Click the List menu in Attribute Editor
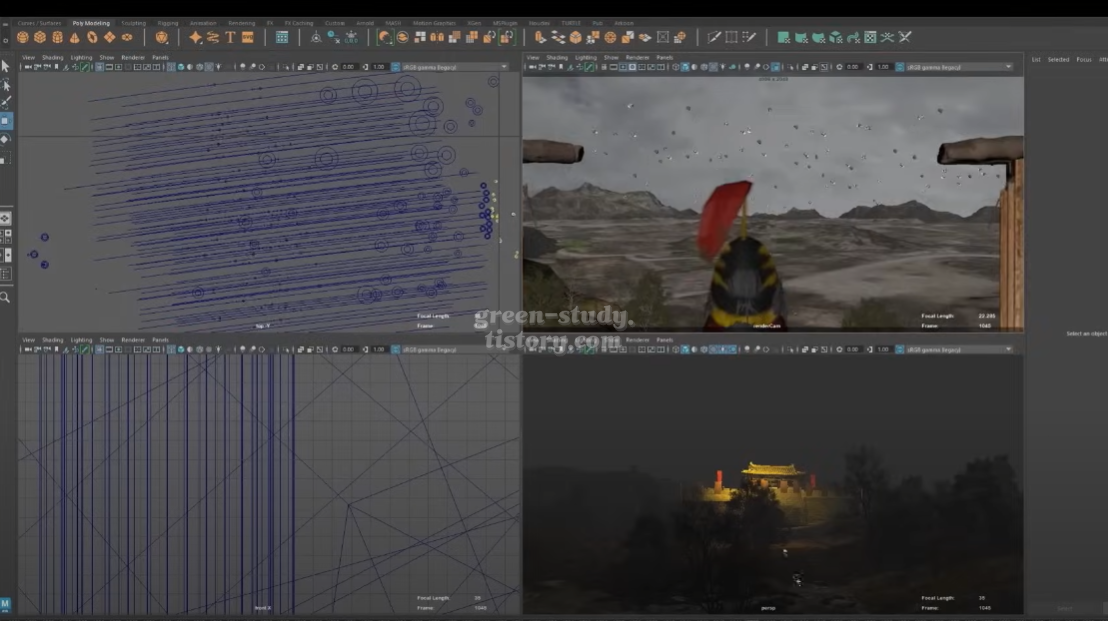The width and height of the screenshot is (1108, 621). click(1036, 59)
